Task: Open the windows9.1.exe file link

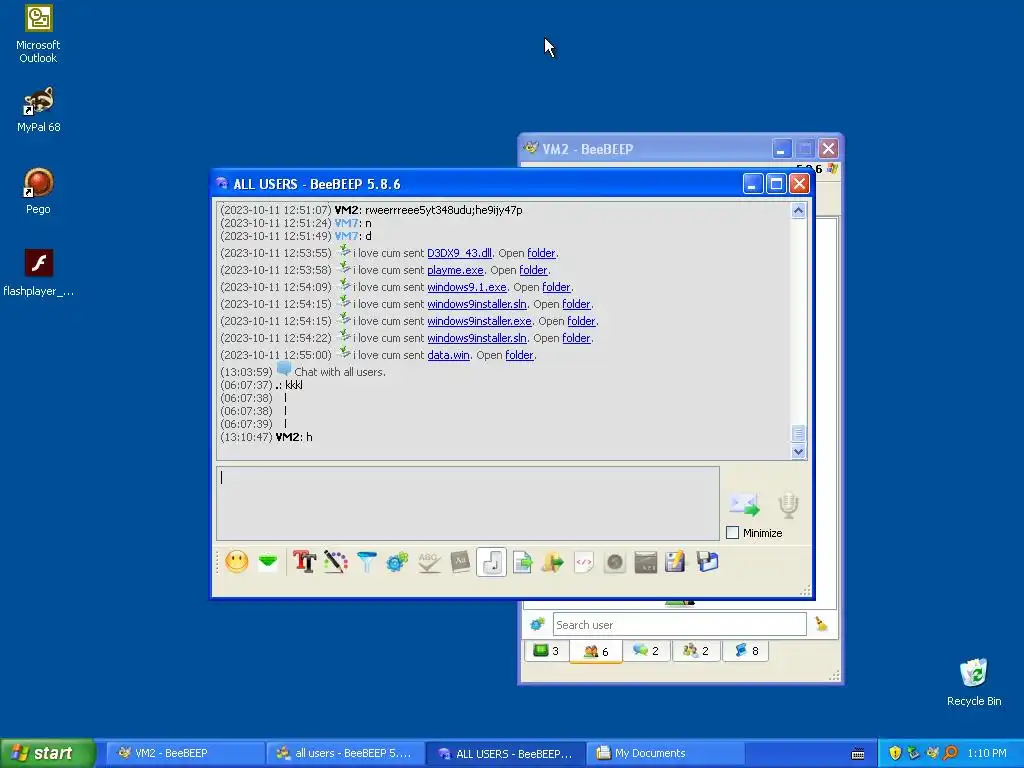Action: tap(467, 287)
